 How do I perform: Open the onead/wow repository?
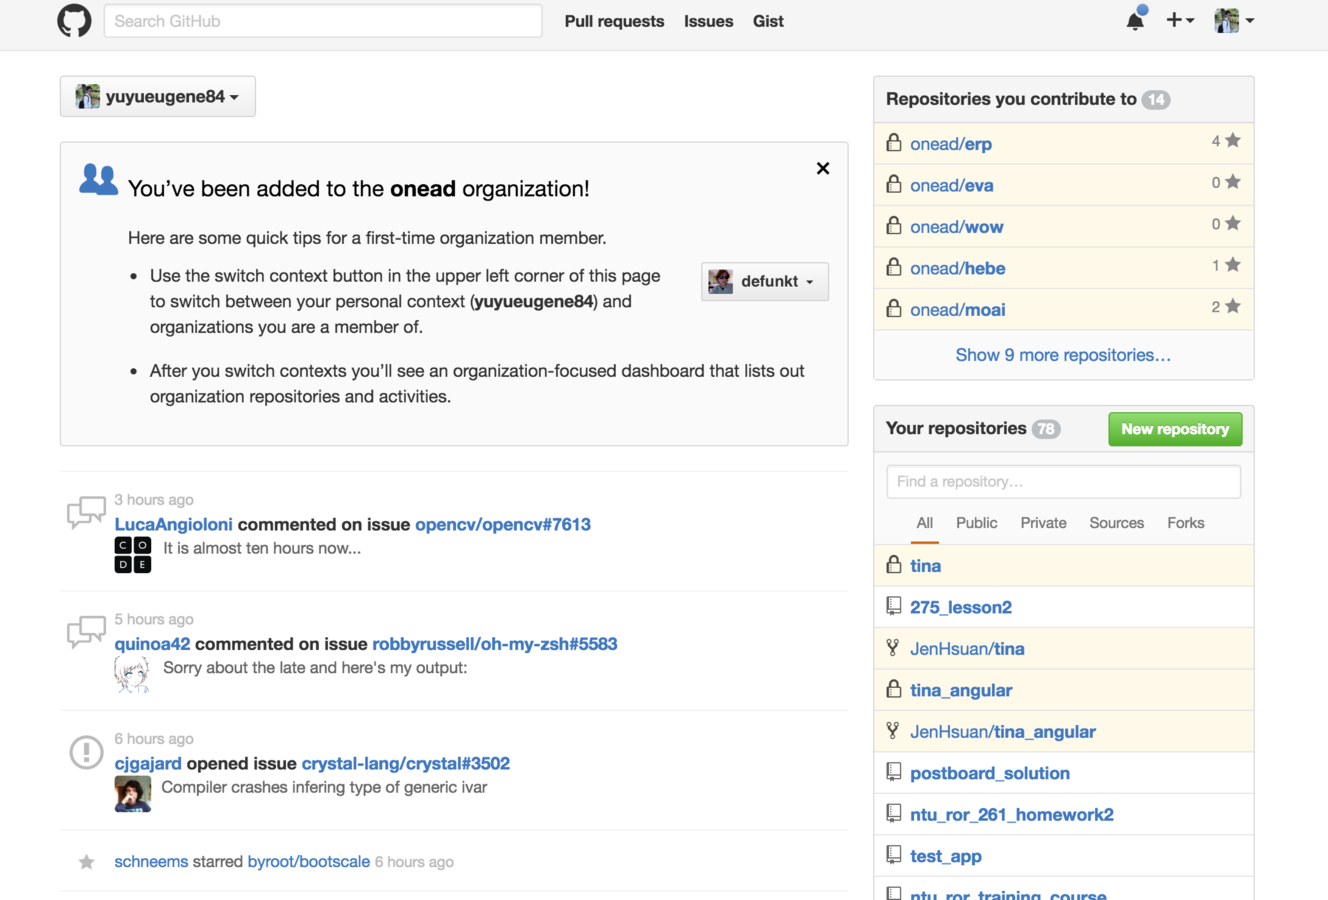pos(957,227)
